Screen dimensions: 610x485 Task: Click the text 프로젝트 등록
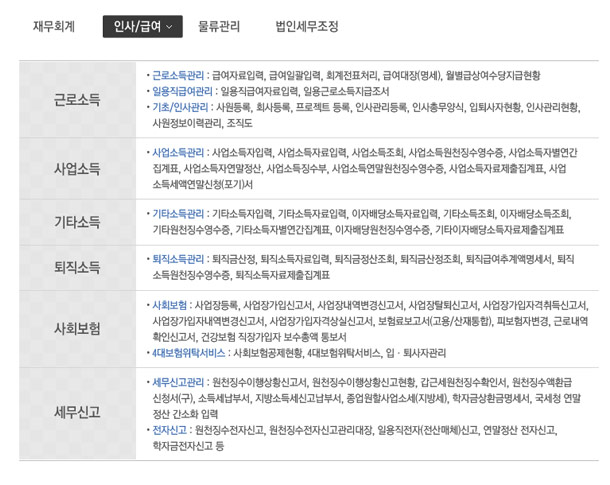pyautogui.click(x=323, y=107)
